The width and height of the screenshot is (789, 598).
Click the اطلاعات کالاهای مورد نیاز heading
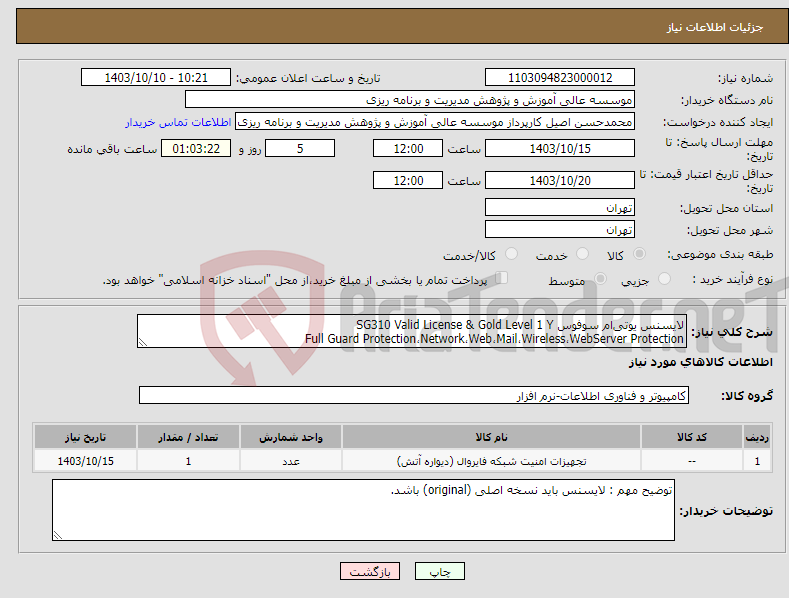click(x=700, y=362)
